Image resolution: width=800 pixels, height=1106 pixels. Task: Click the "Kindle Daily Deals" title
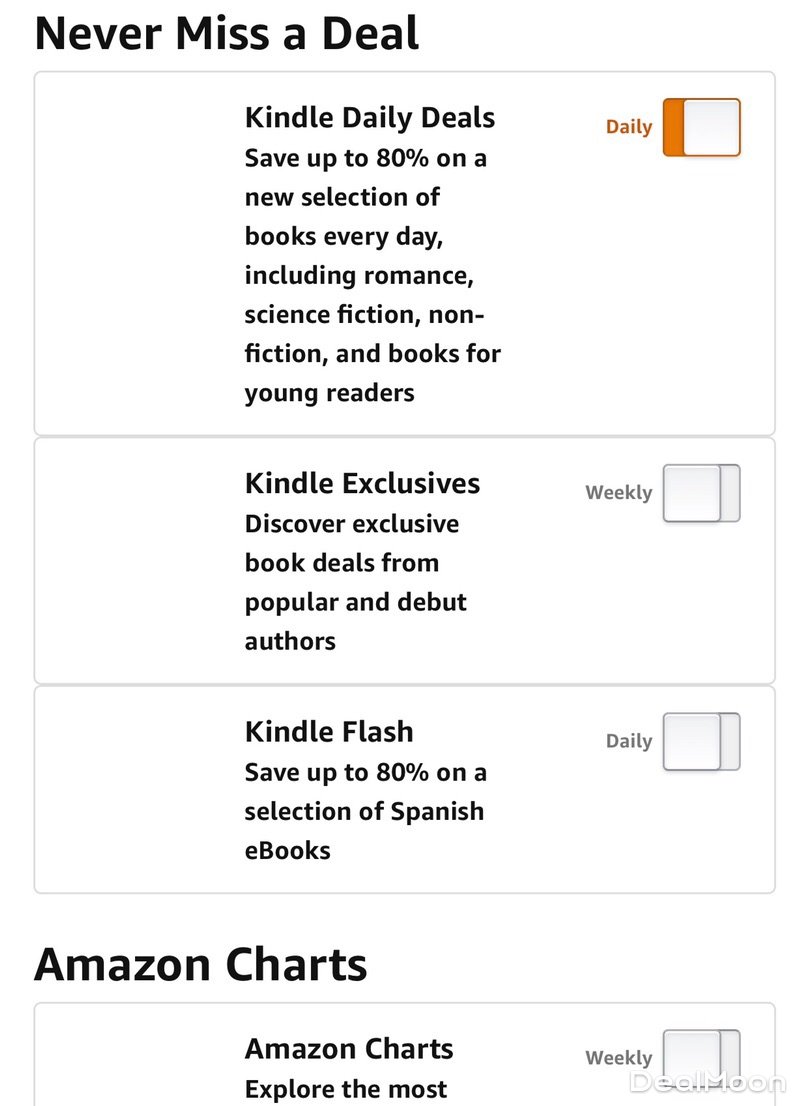coord(369,117)
